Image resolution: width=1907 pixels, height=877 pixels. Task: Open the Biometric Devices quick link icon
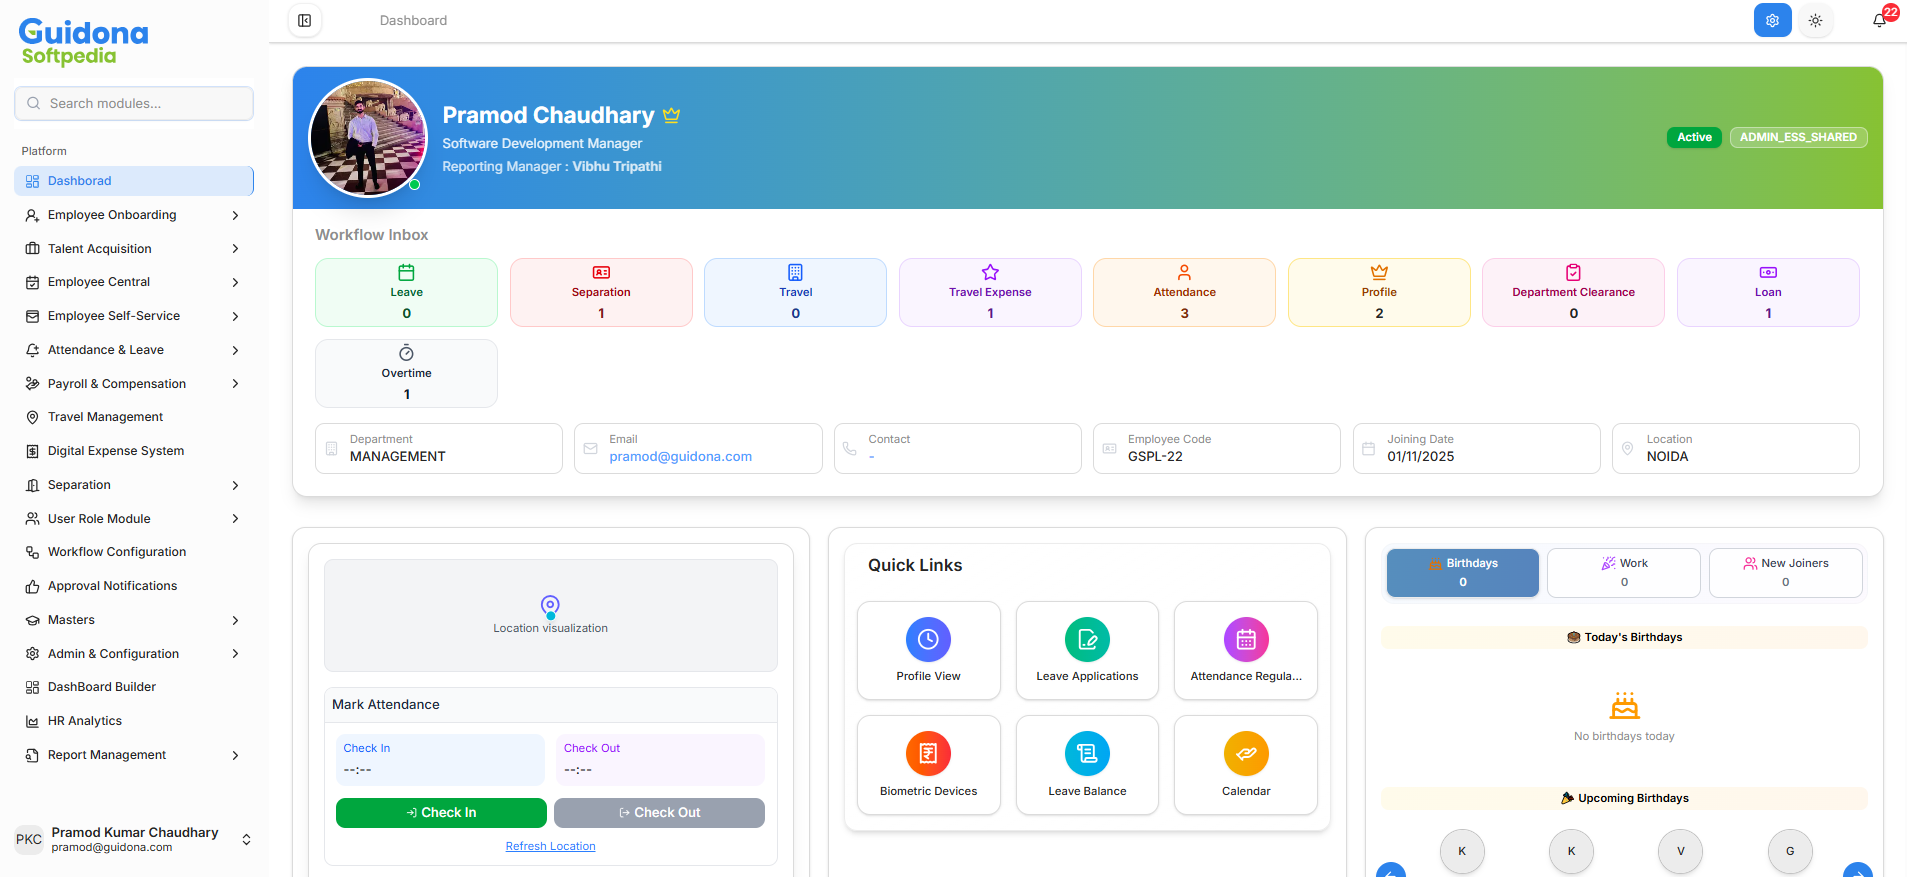coord(928,754)
